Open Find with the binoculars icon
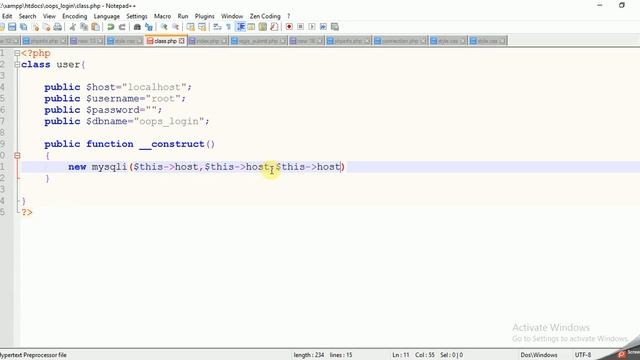 click(x=137, y=27)
